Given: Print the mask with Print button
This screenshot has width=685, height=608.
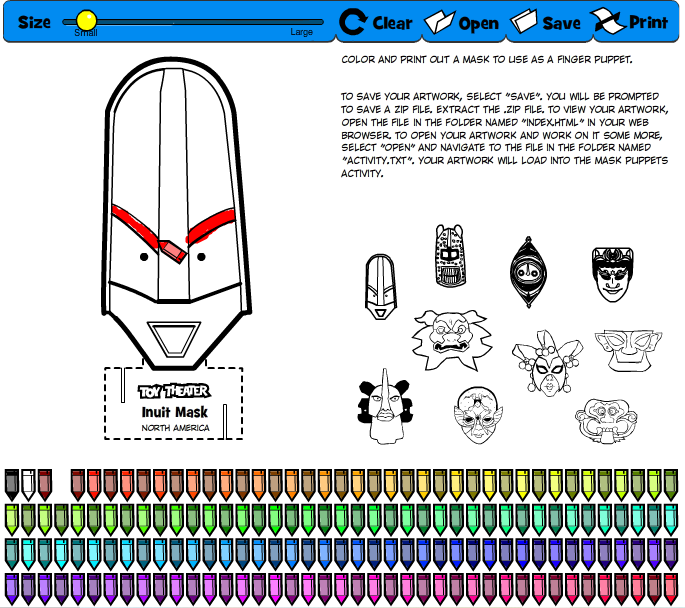Looking at the screenshot, I should pyautogui.click(x=630, y=21).
